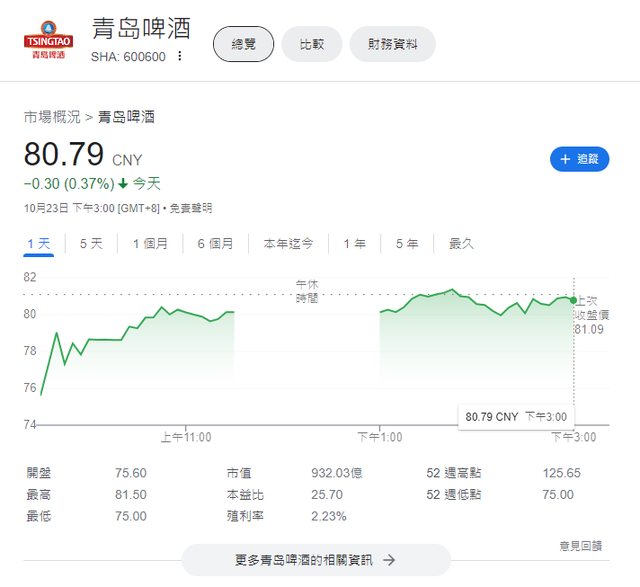
Task: Switch to the 比較 compare tab
Action: [x=311, y=44]
